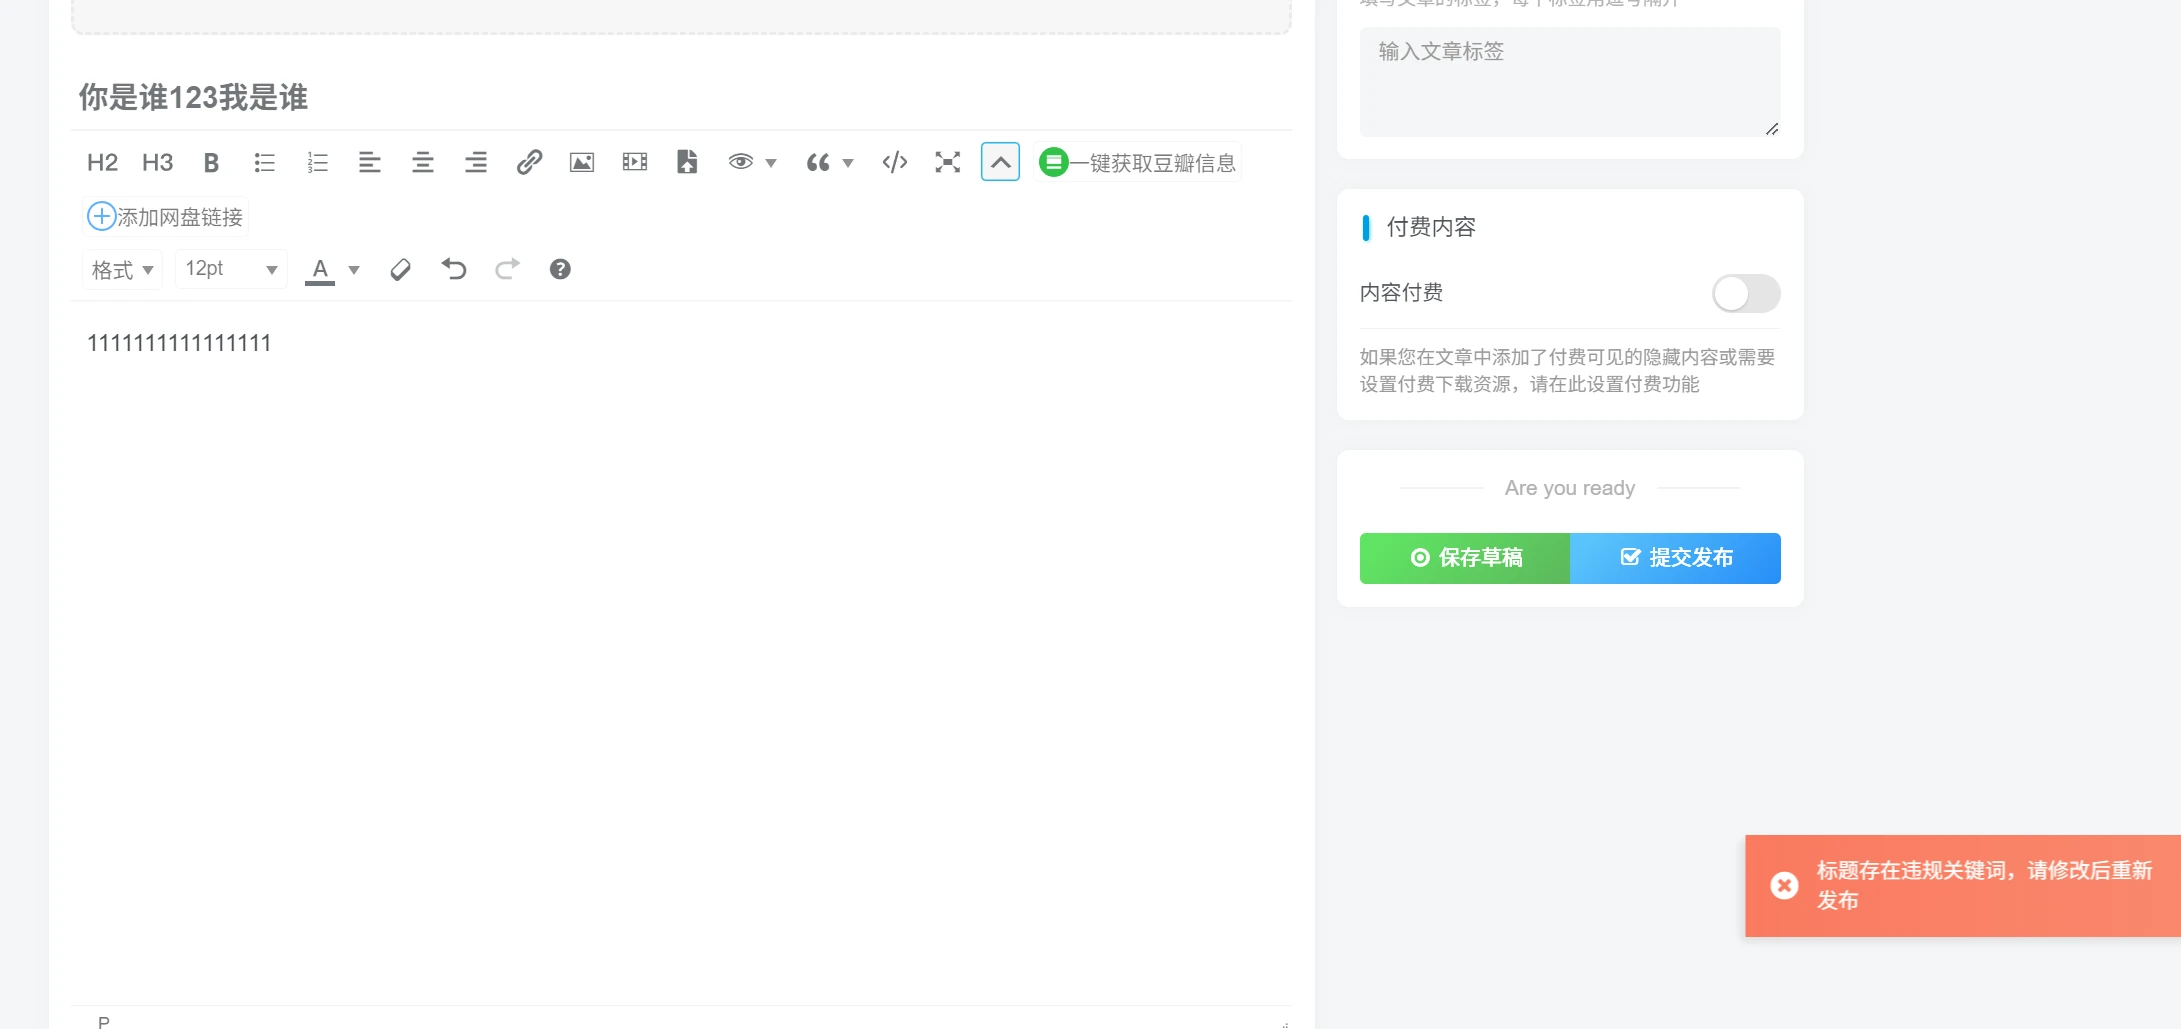Screen dimensions: 2181x1029
Task: Open the text color picker arrow
Action: (354, 270)
